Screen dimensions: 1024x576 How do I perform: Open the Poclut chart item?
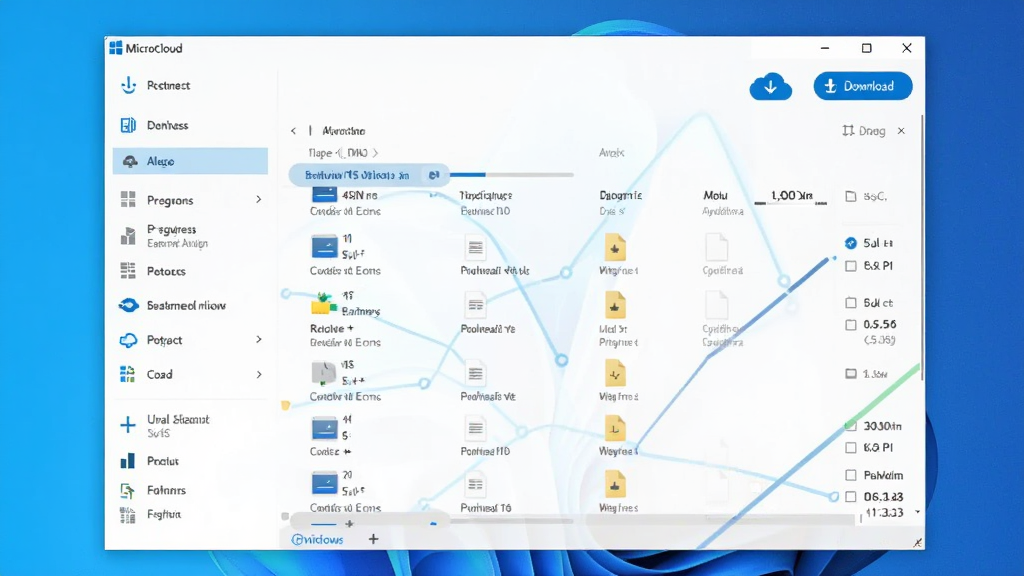pos(163,461)
